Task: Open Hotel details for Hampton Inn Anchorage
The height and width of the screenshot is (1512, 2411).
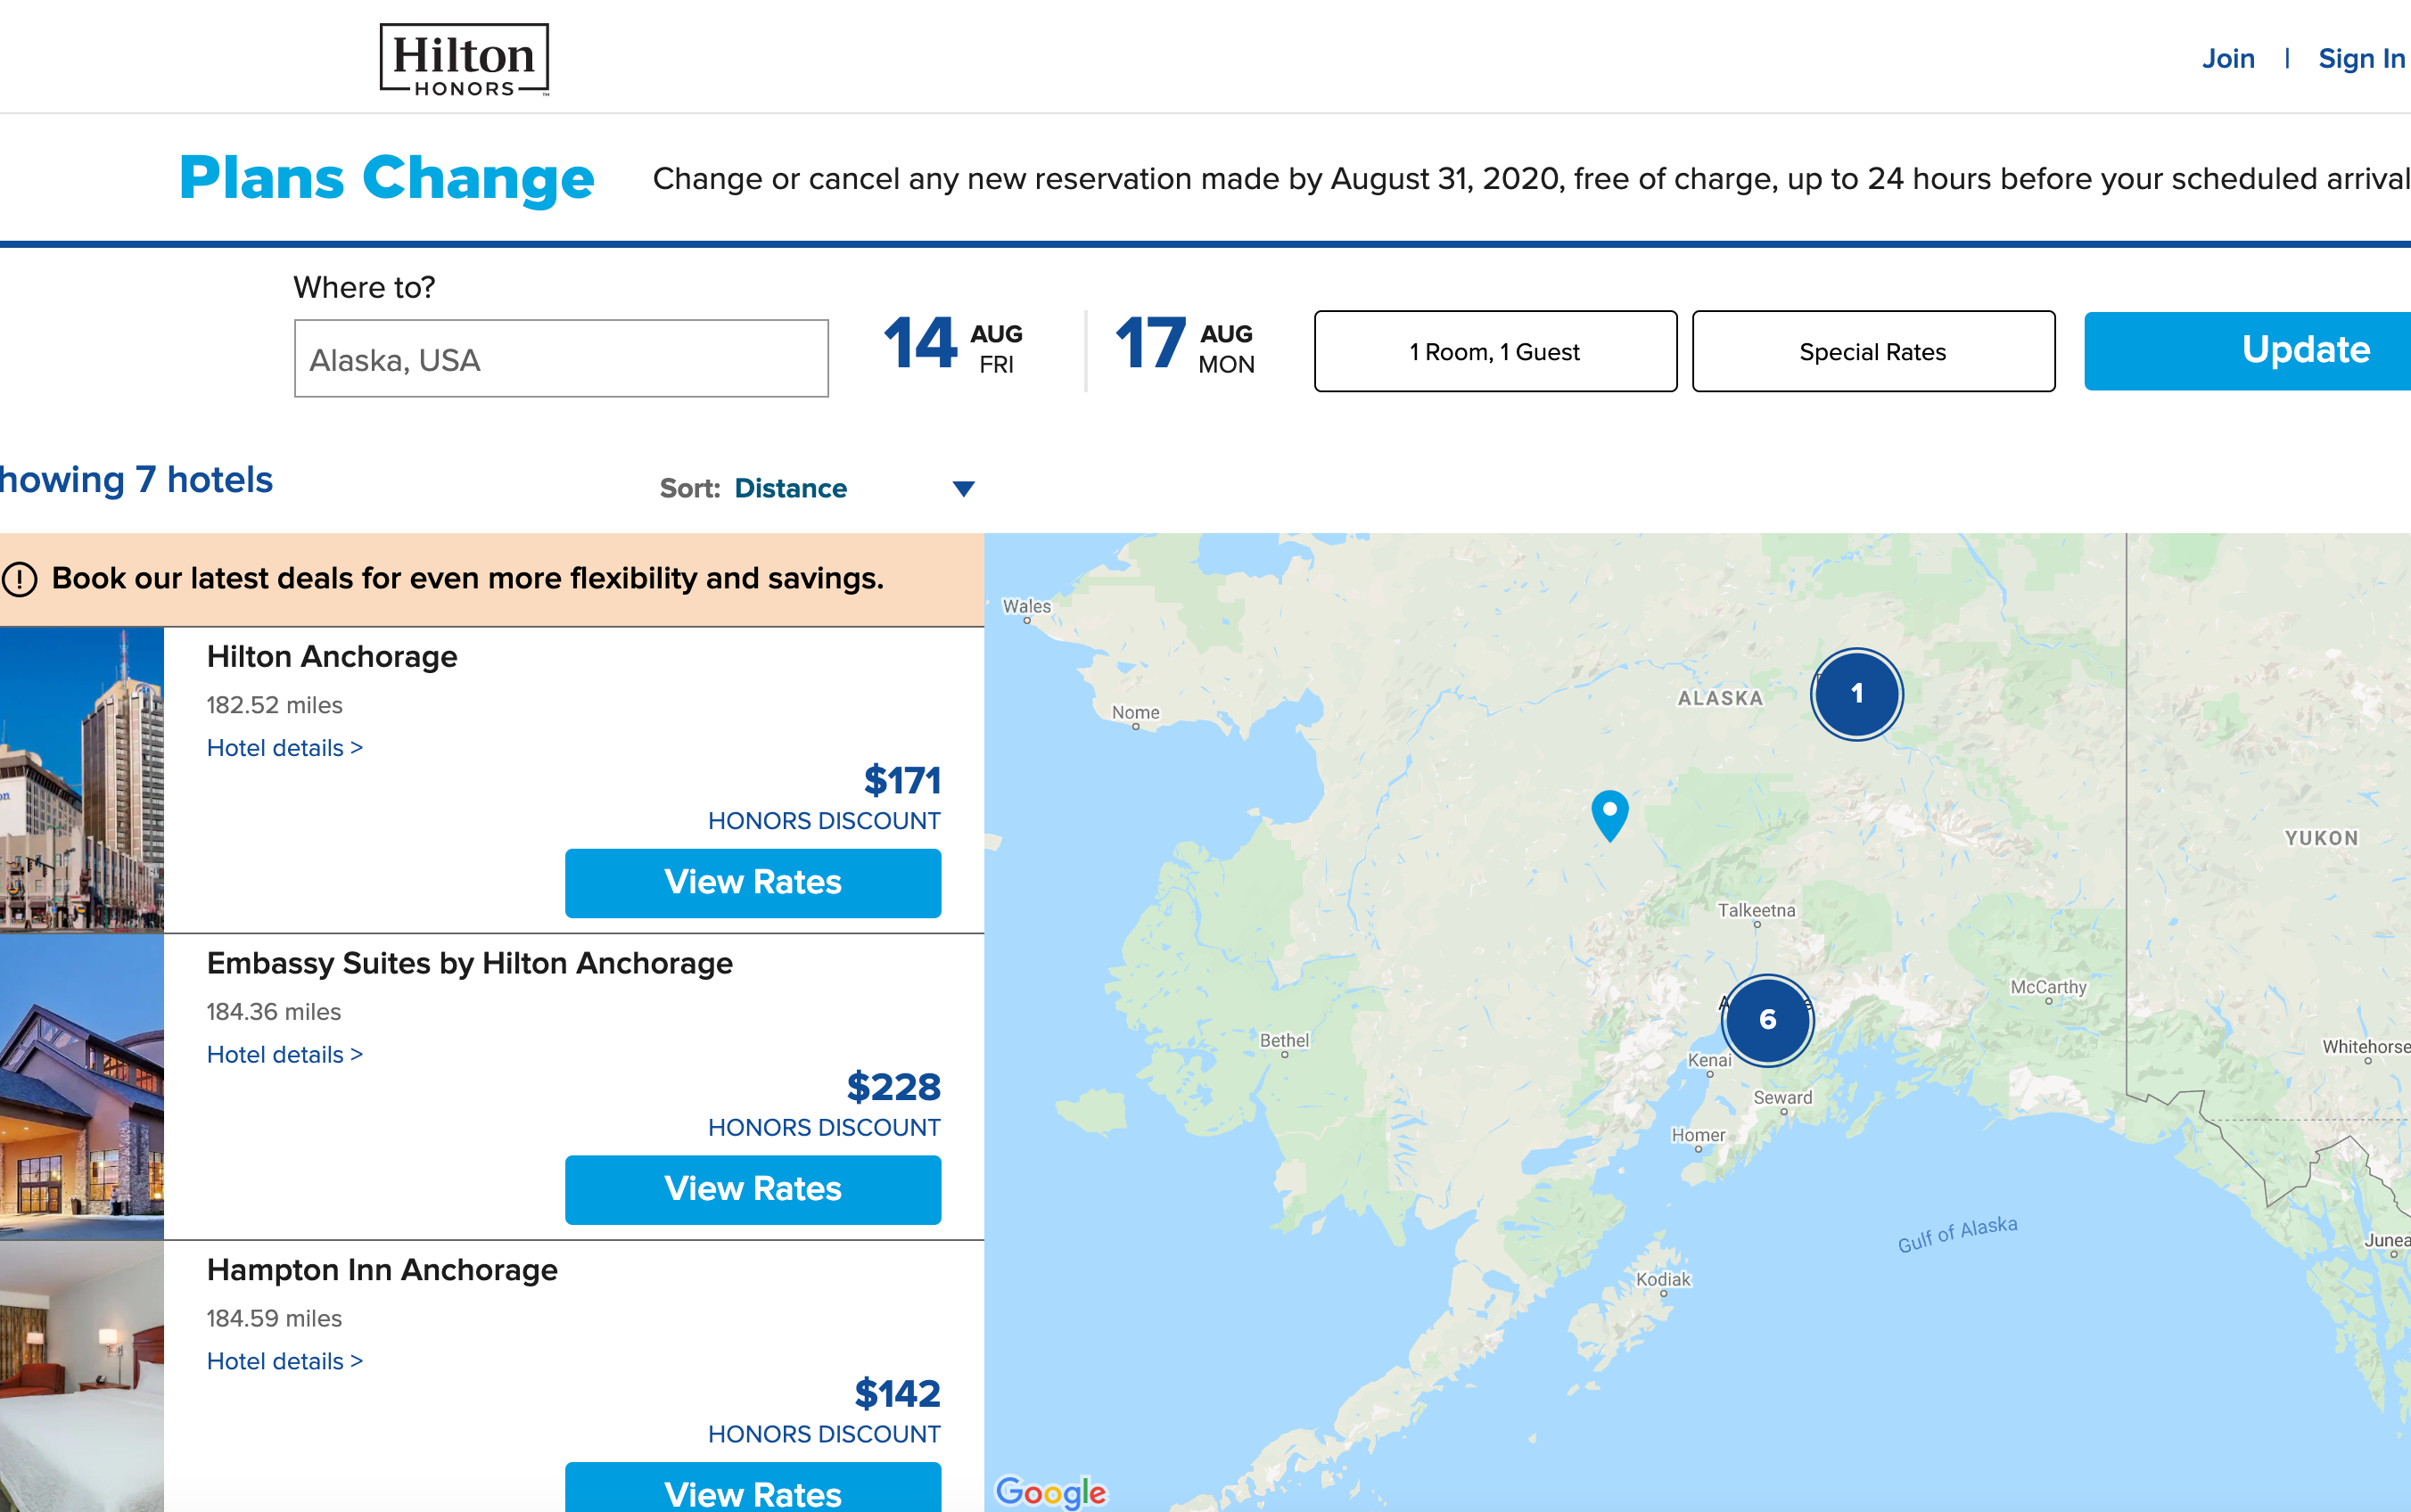Action: (284, 1361)
